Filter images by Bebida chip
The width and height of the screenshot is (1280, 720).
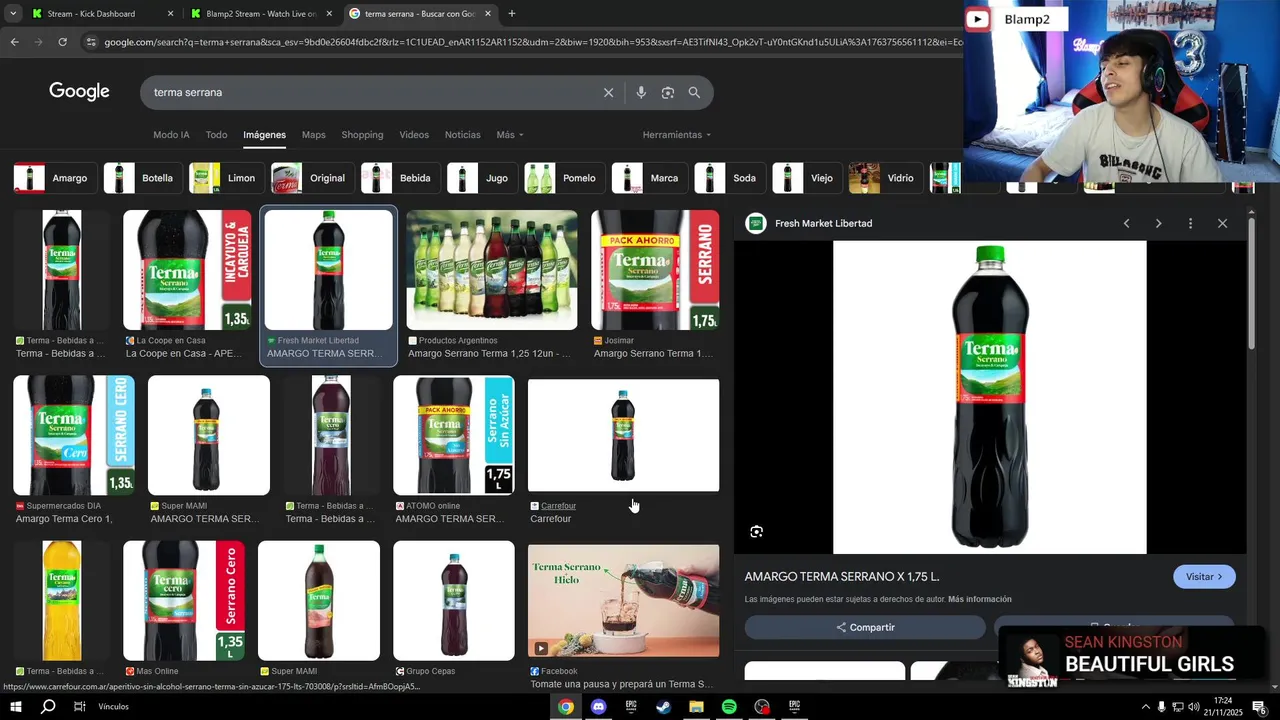click(x=400, y=178)
